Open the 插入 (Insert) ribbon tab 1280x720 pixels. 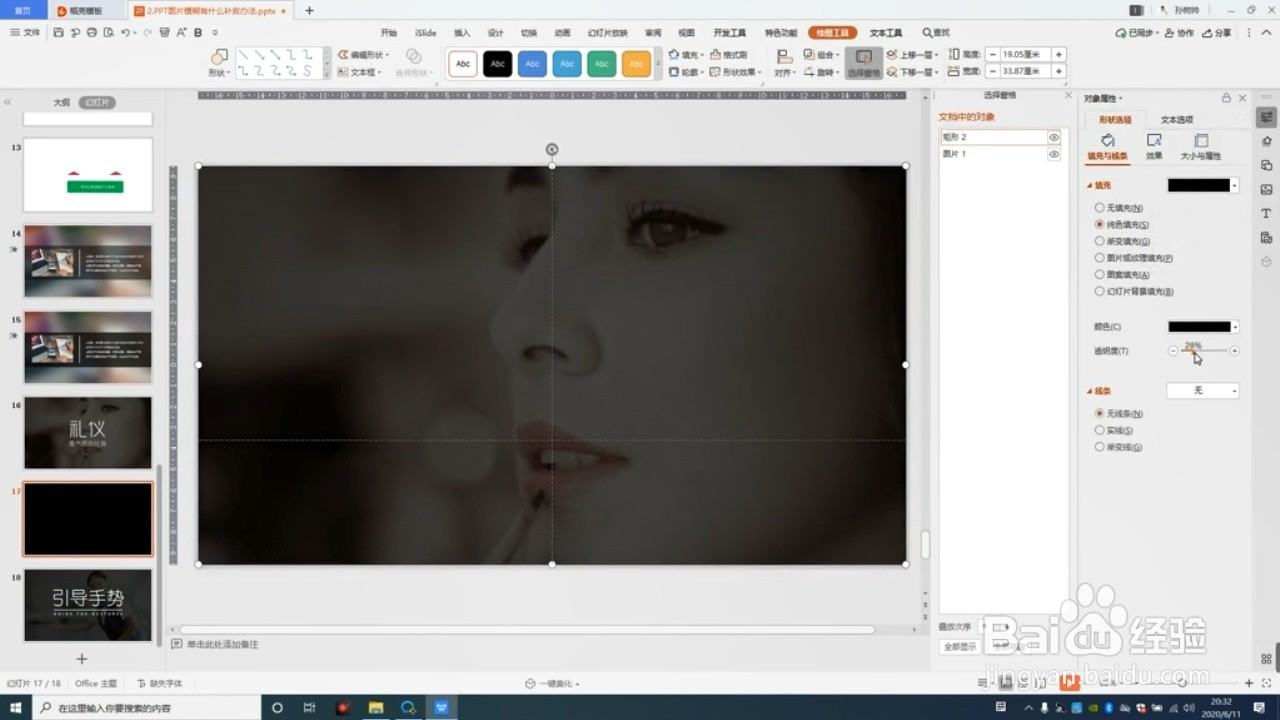click(462, 33)
